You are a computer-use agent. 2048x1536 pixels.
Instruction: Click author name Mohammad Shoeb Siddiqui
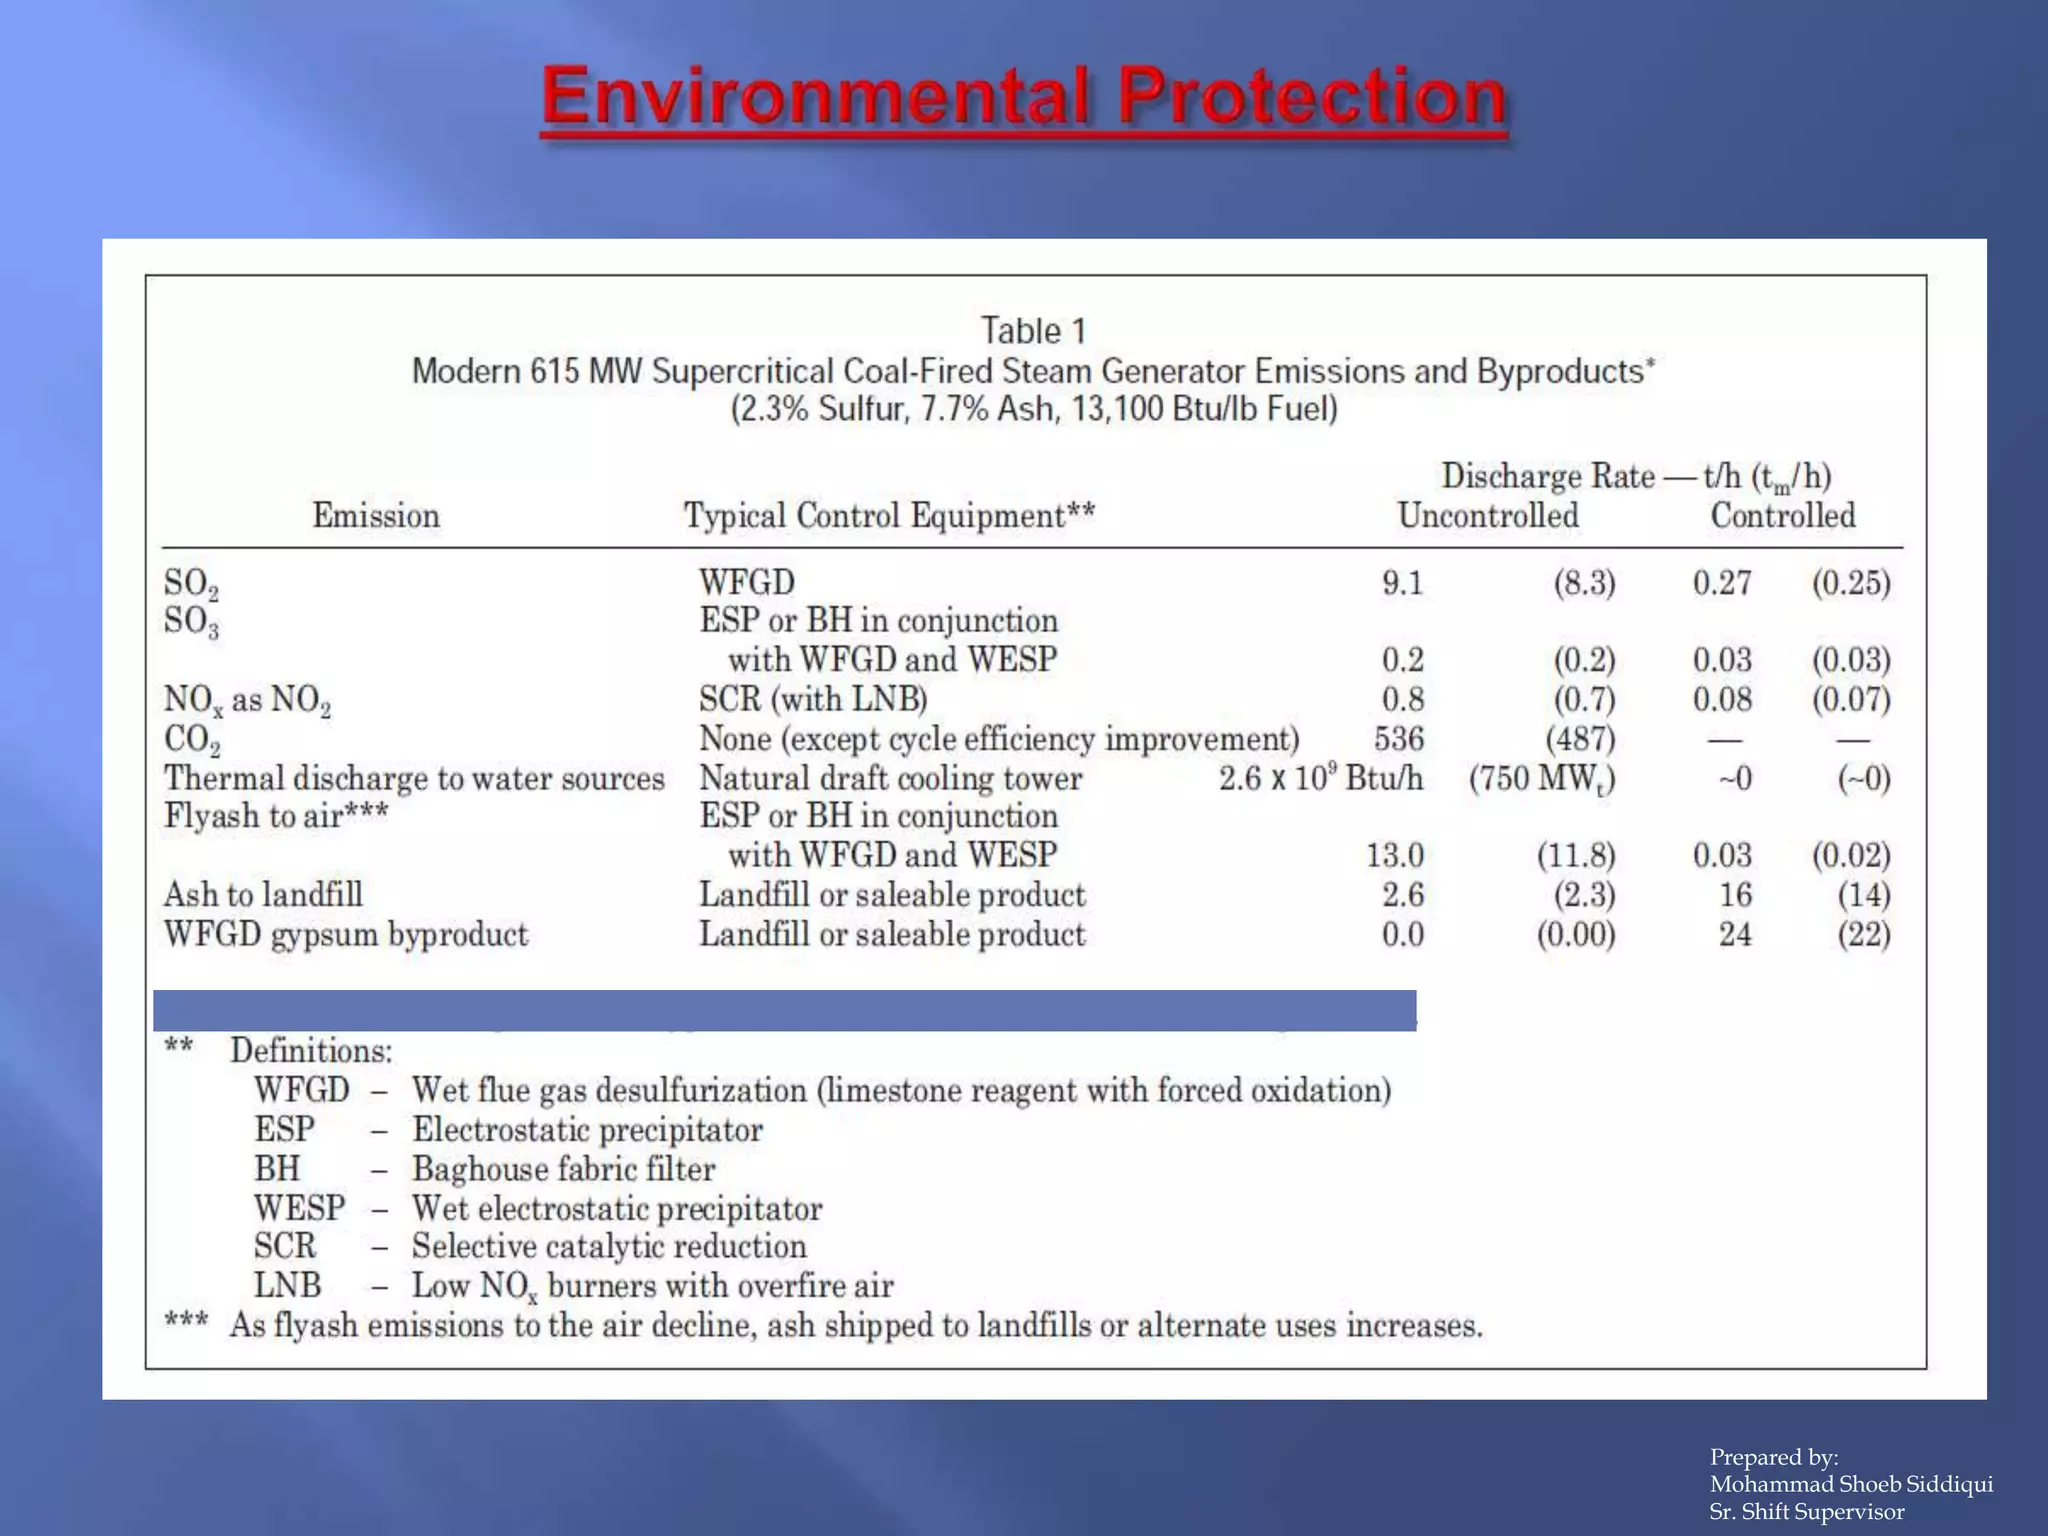1850,1484
